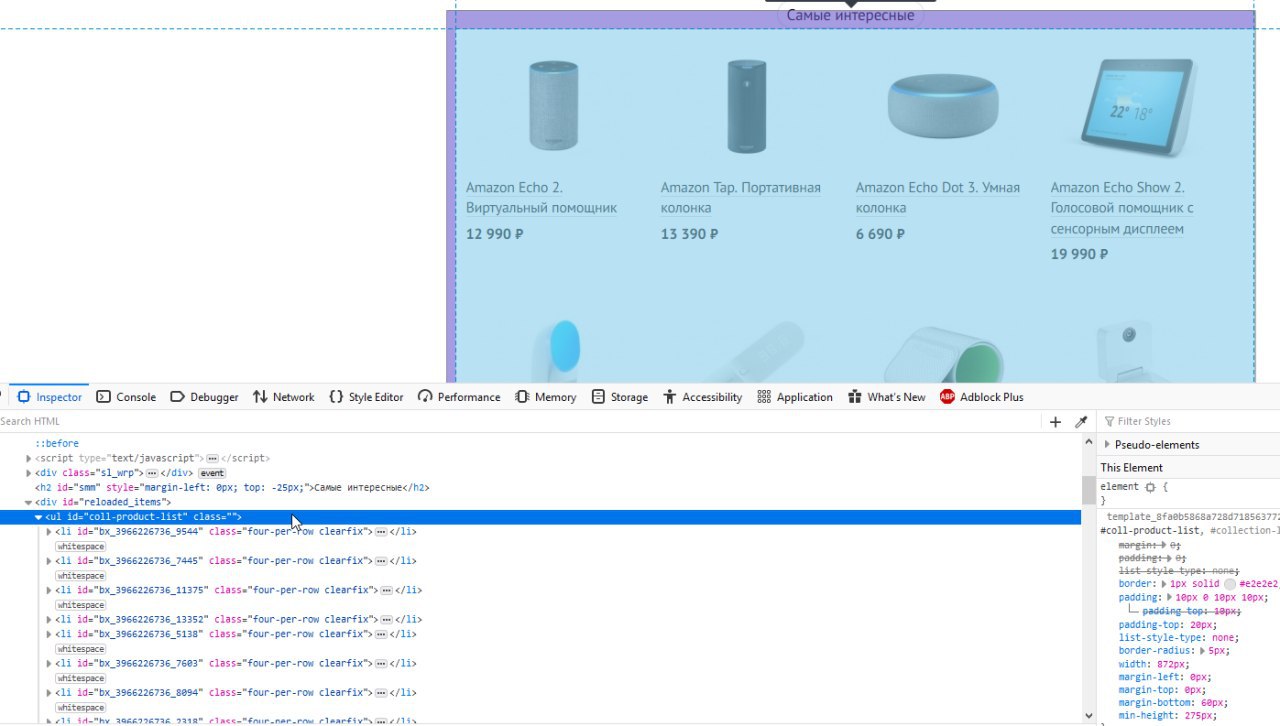Expand li bx_3966226736_8094 node arrow
The width and height of the screenshot is (1280, 726).
point(50,693)
